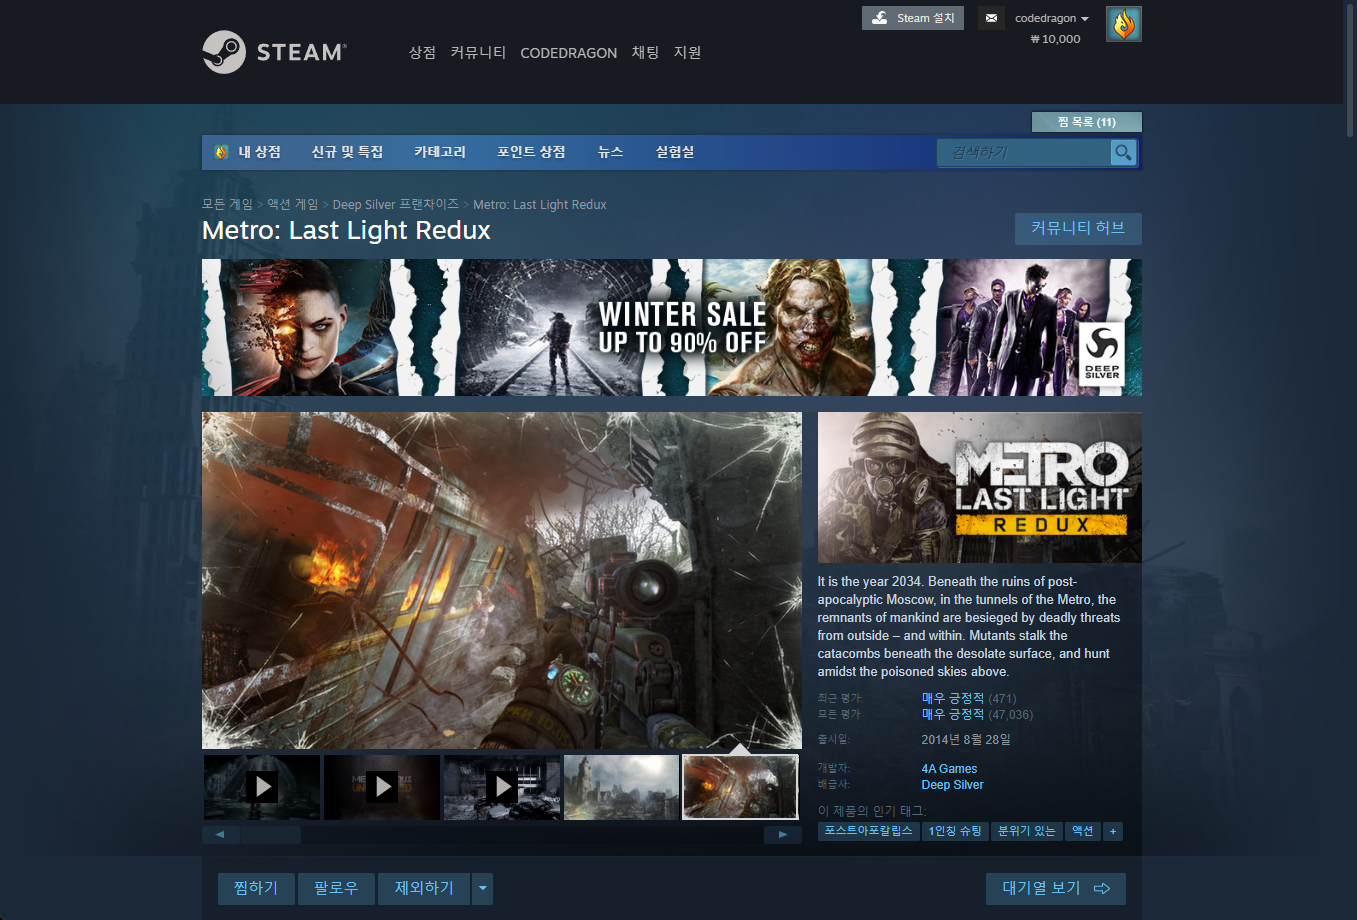Viewport: 1357px width, 920px height.
Task: Open the codedragon account dropdown
Action: click(1051, 18)
